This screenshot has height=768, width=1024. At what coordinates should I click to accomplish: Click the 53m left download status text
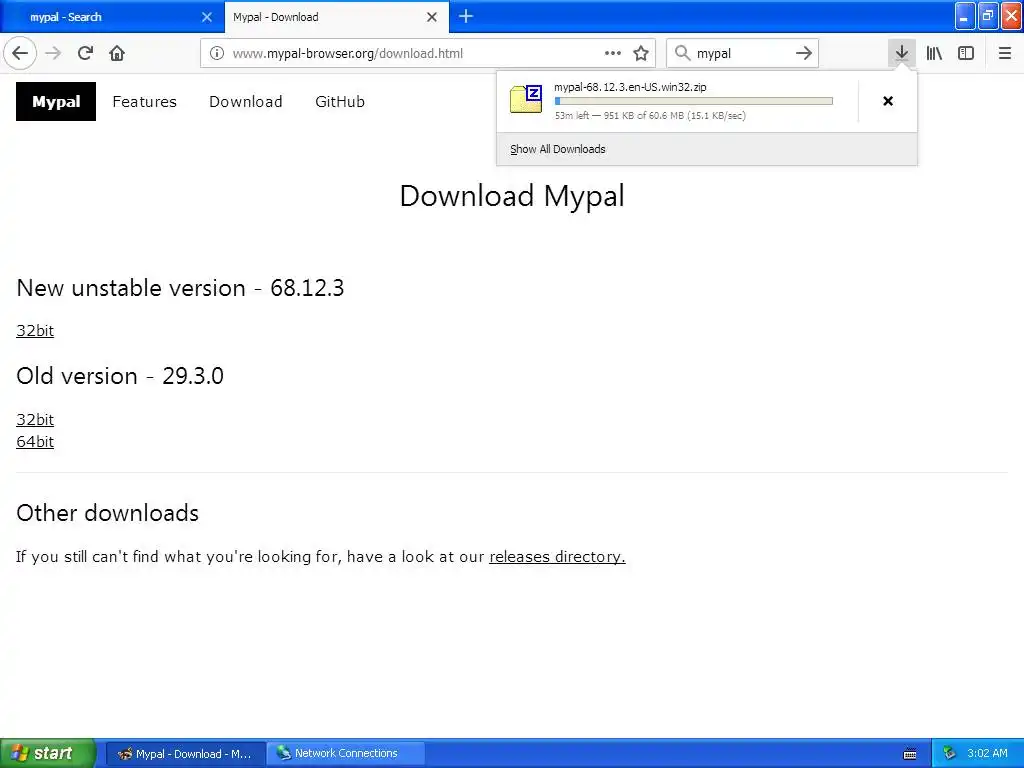pyautogui.click(x=650, y=116)
